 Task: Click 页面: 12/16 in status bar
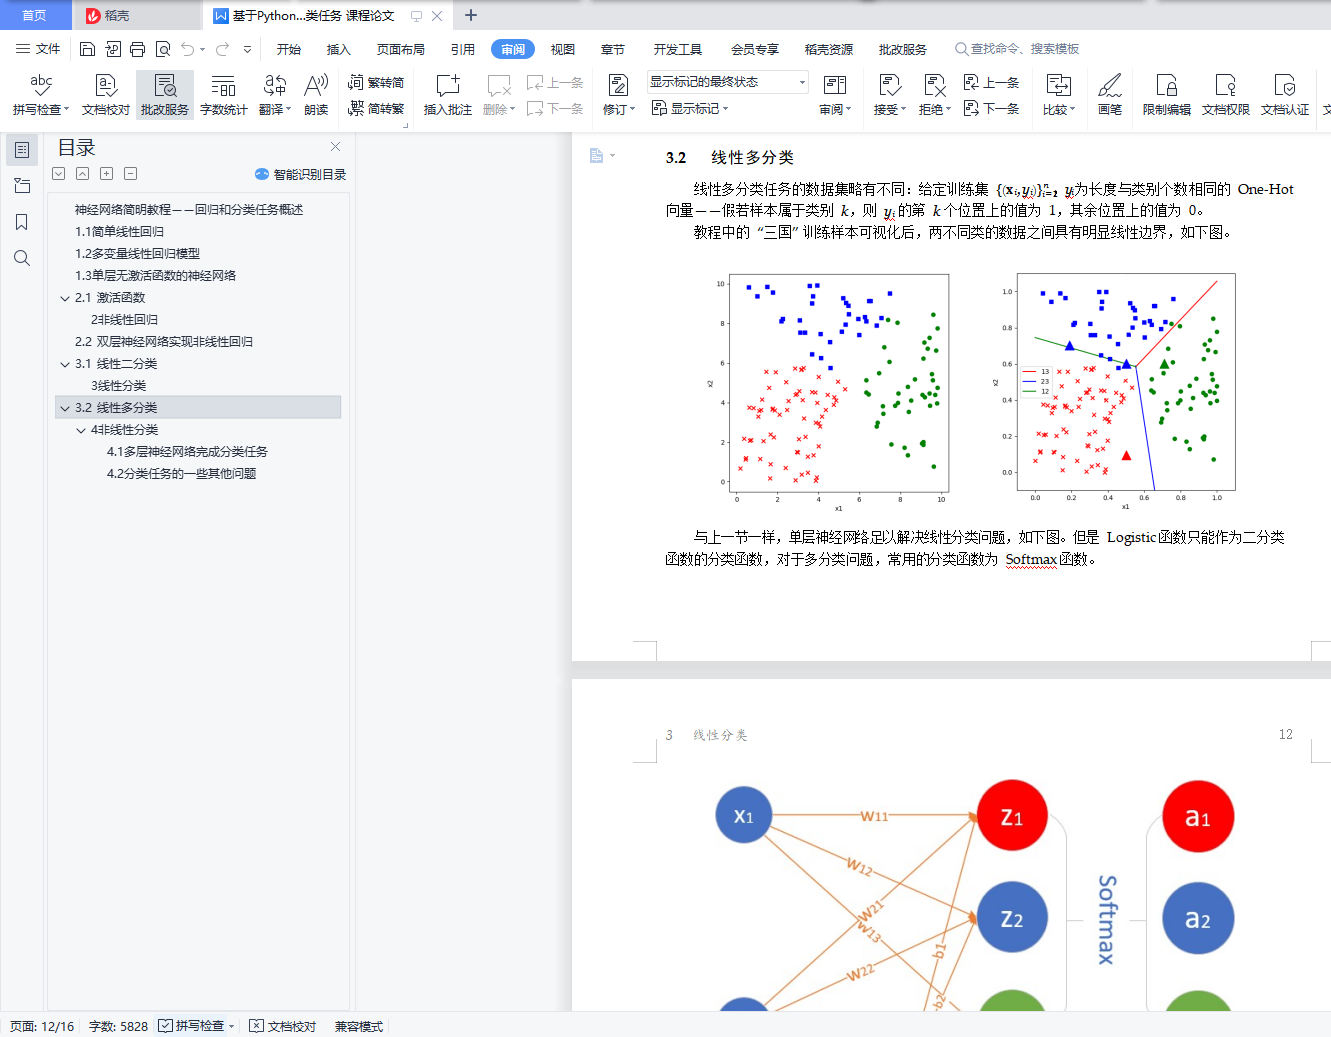pyautogui.click(x=42, y=1026)
